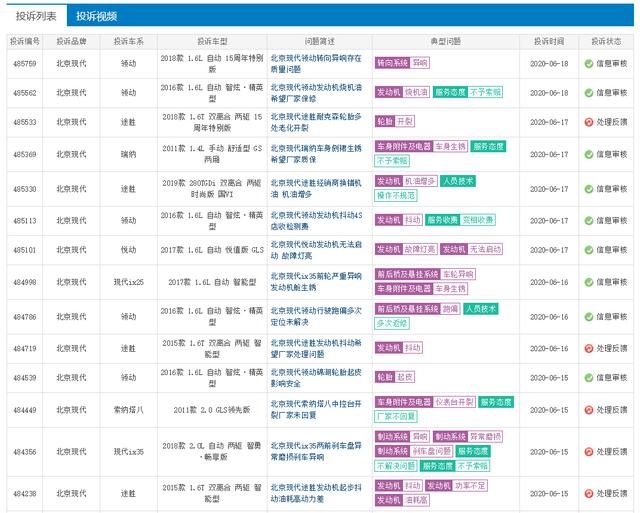Click red 处理反馈 icon for complaint 484356
Screen dimensions: 640x513
point(589,452)
